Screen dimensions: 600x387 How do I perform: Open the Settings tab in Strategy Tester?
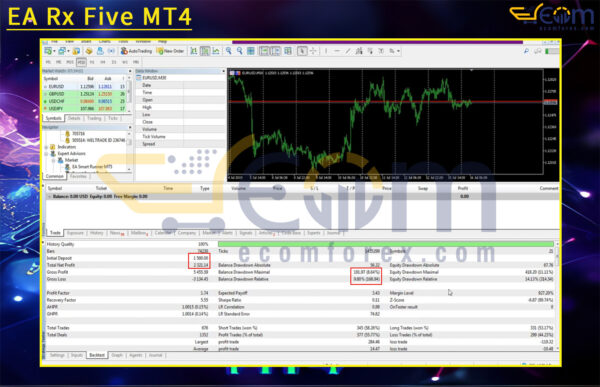coord(57,355)
